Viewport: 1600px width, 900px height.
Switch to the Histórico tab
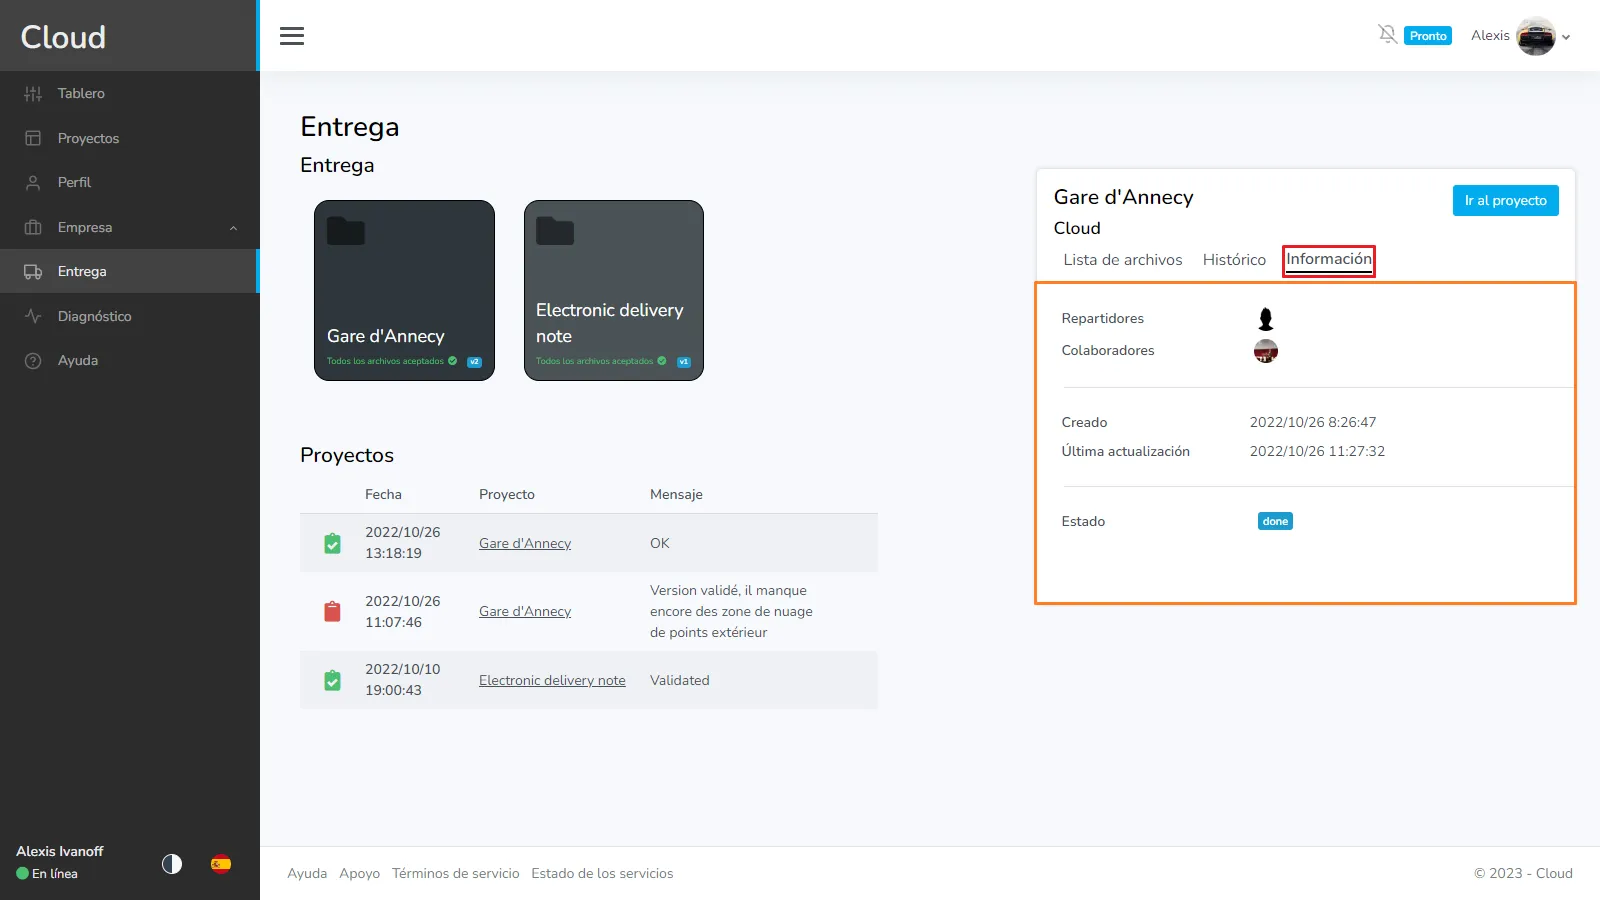(1234, 260)
